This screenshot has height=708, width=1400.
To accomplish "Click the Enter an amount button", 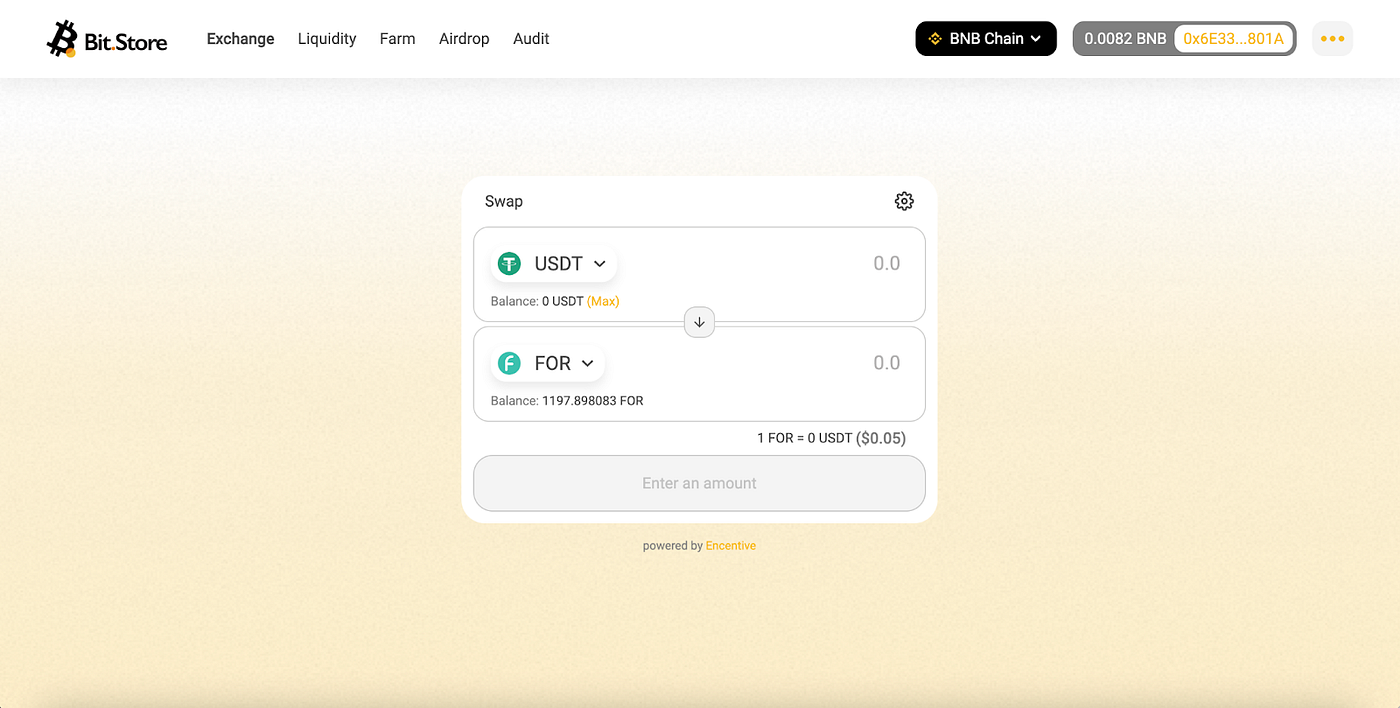I will pyautogui.click(x=699, y=483).
